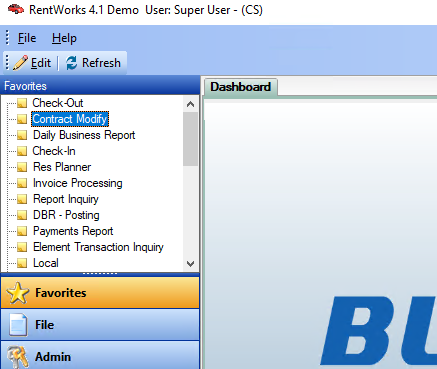Switch to the Dashboard tab

[240, 87]
